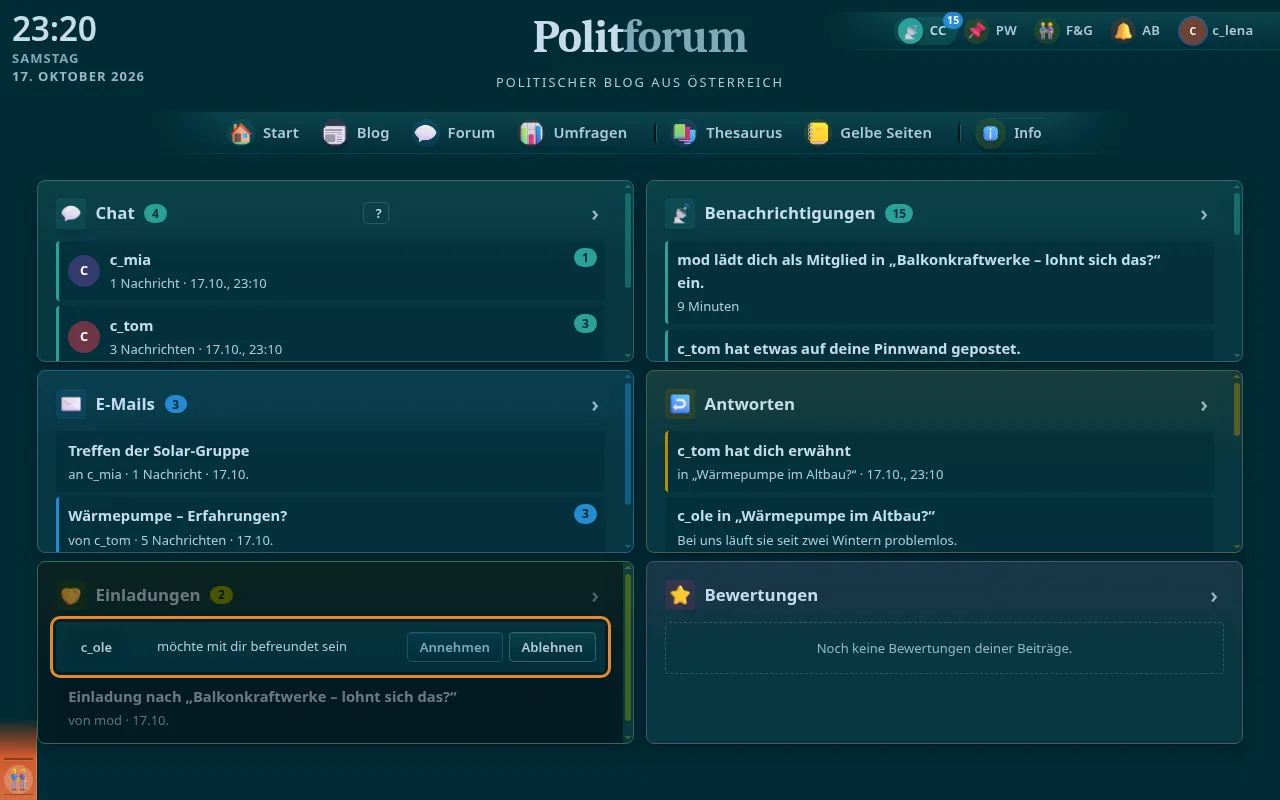Viewport: 1280px width, 800px height.
Task: Expand the Bewertungen panel chevron
Action: click(1214, 596)
